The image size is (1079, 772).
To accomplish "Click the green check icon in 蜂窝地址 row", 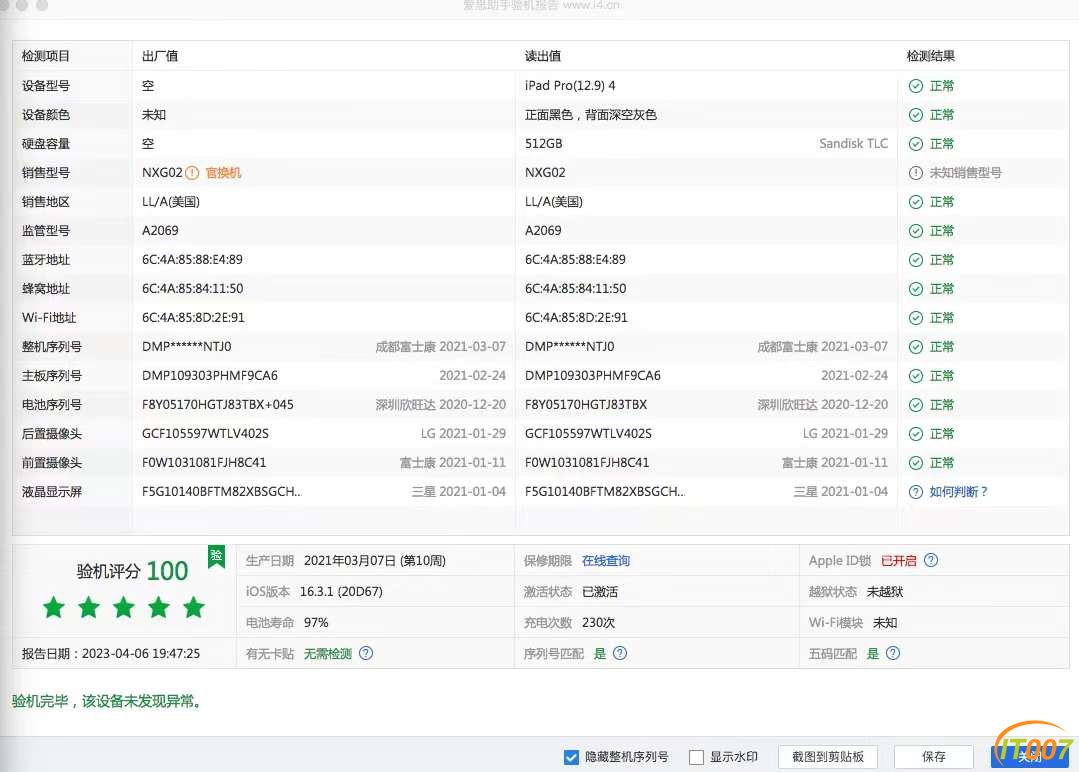I will point(916,289).
